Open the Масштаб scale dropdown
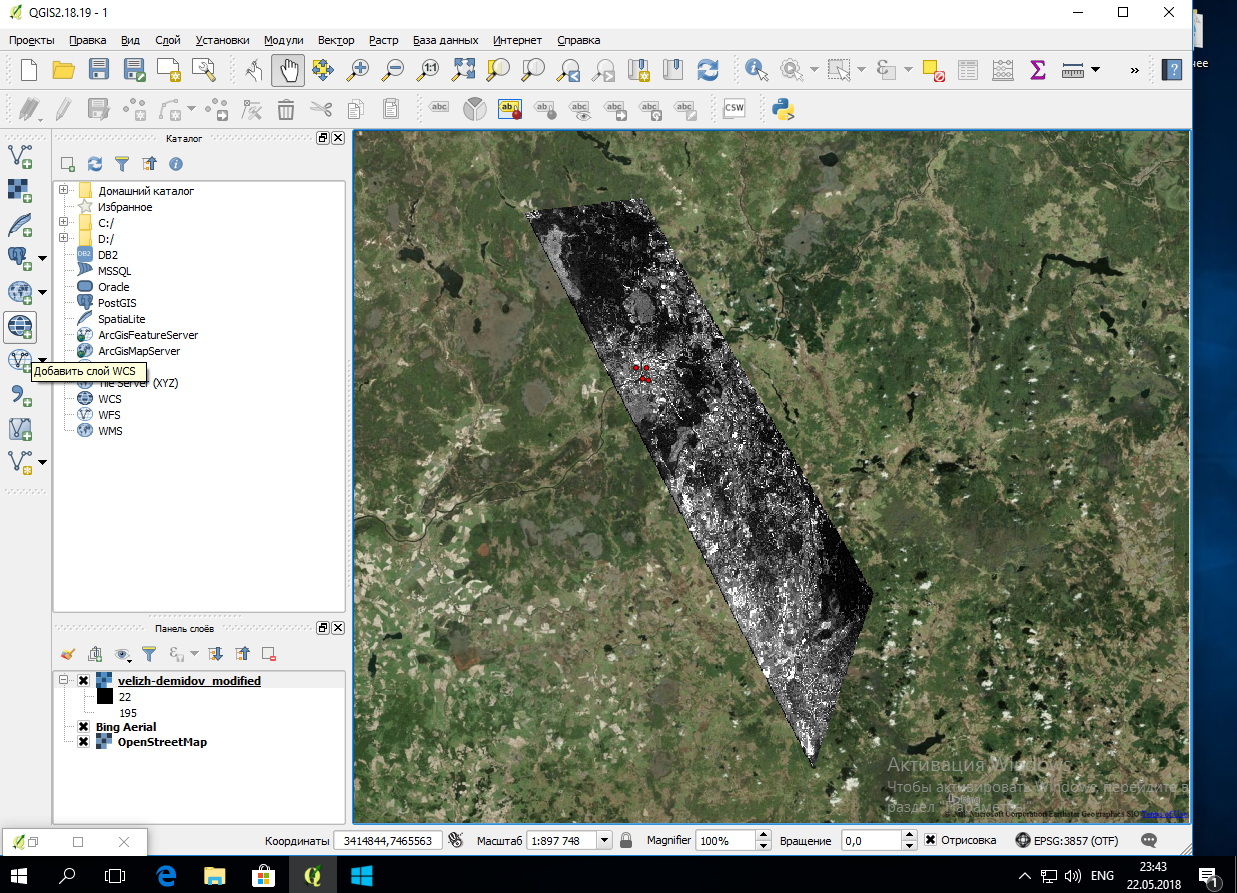The image size is (1237, 893). click(604, 840)
